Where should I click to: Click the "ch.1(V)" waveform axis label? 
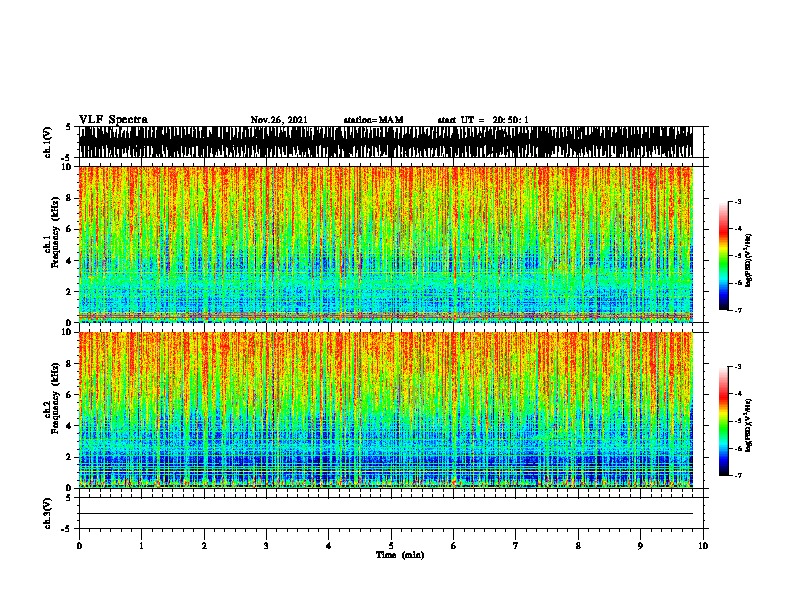[47, 142]
